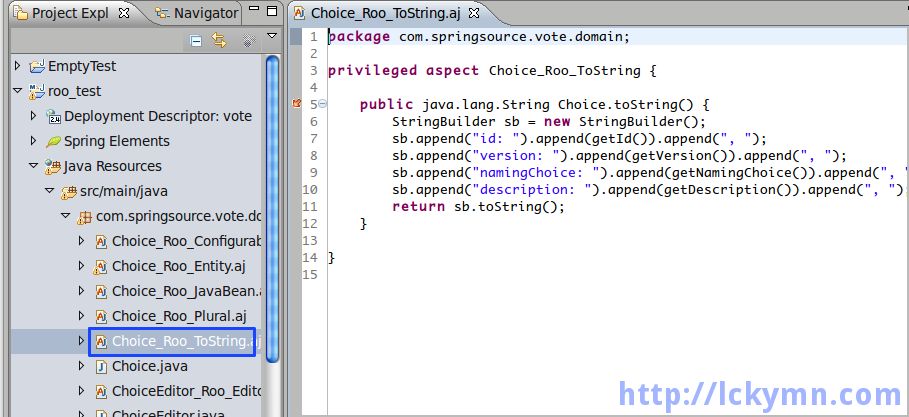
Task: Collapse the src/main/java folder
Action: 49,191
